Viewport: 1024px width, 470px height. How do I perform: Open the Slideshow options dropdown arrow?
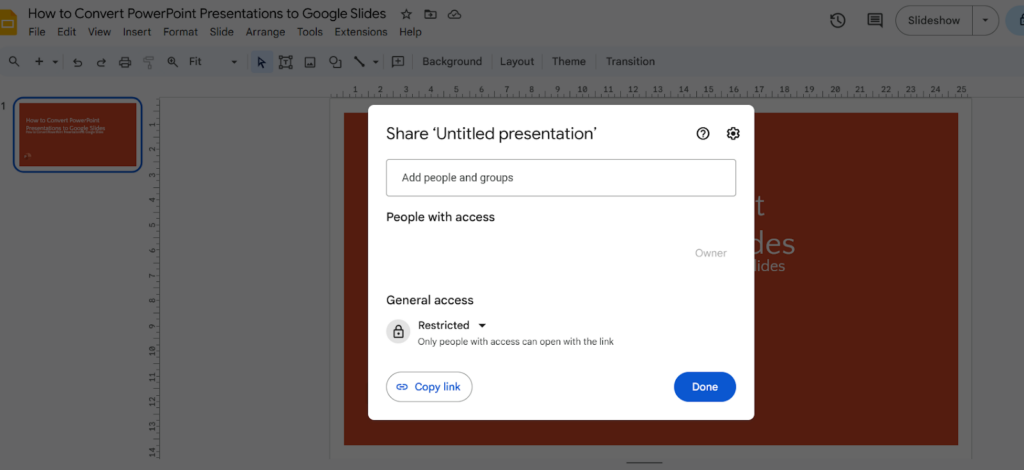(x=986, y=20)
